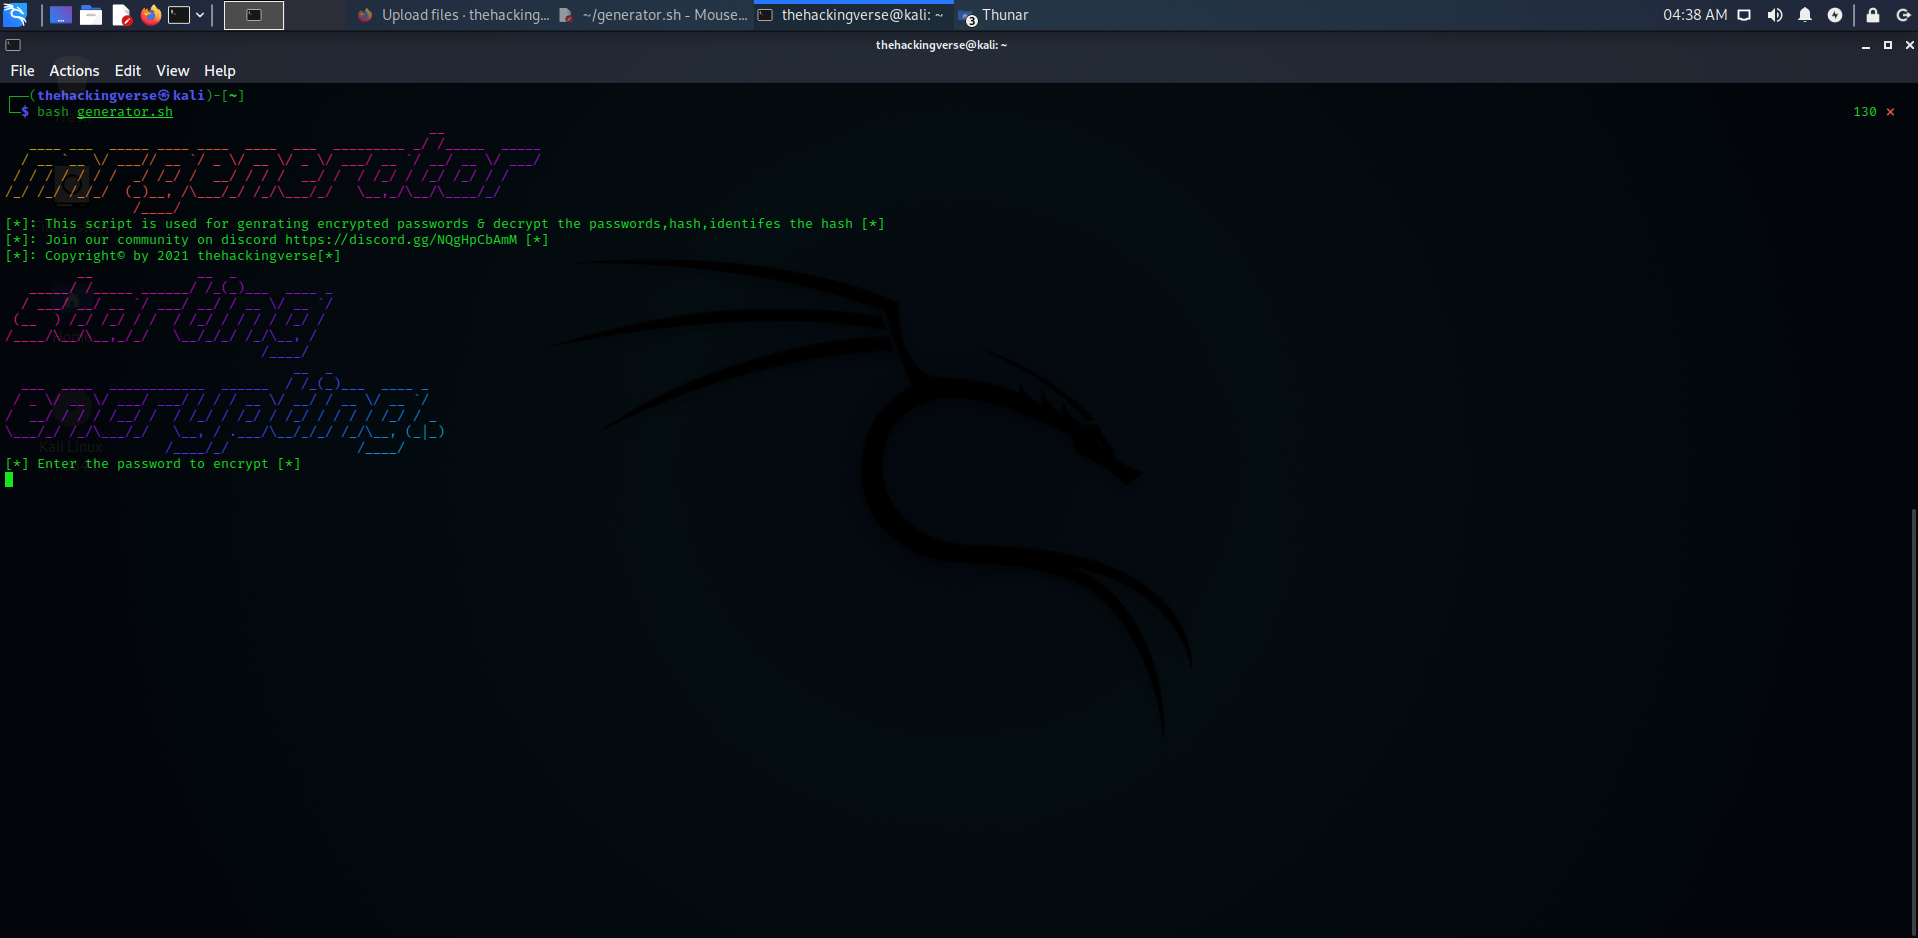Click the generator.sh underlined filename
The height and width of the screenshot is (938, 1918).
[124, 112]
